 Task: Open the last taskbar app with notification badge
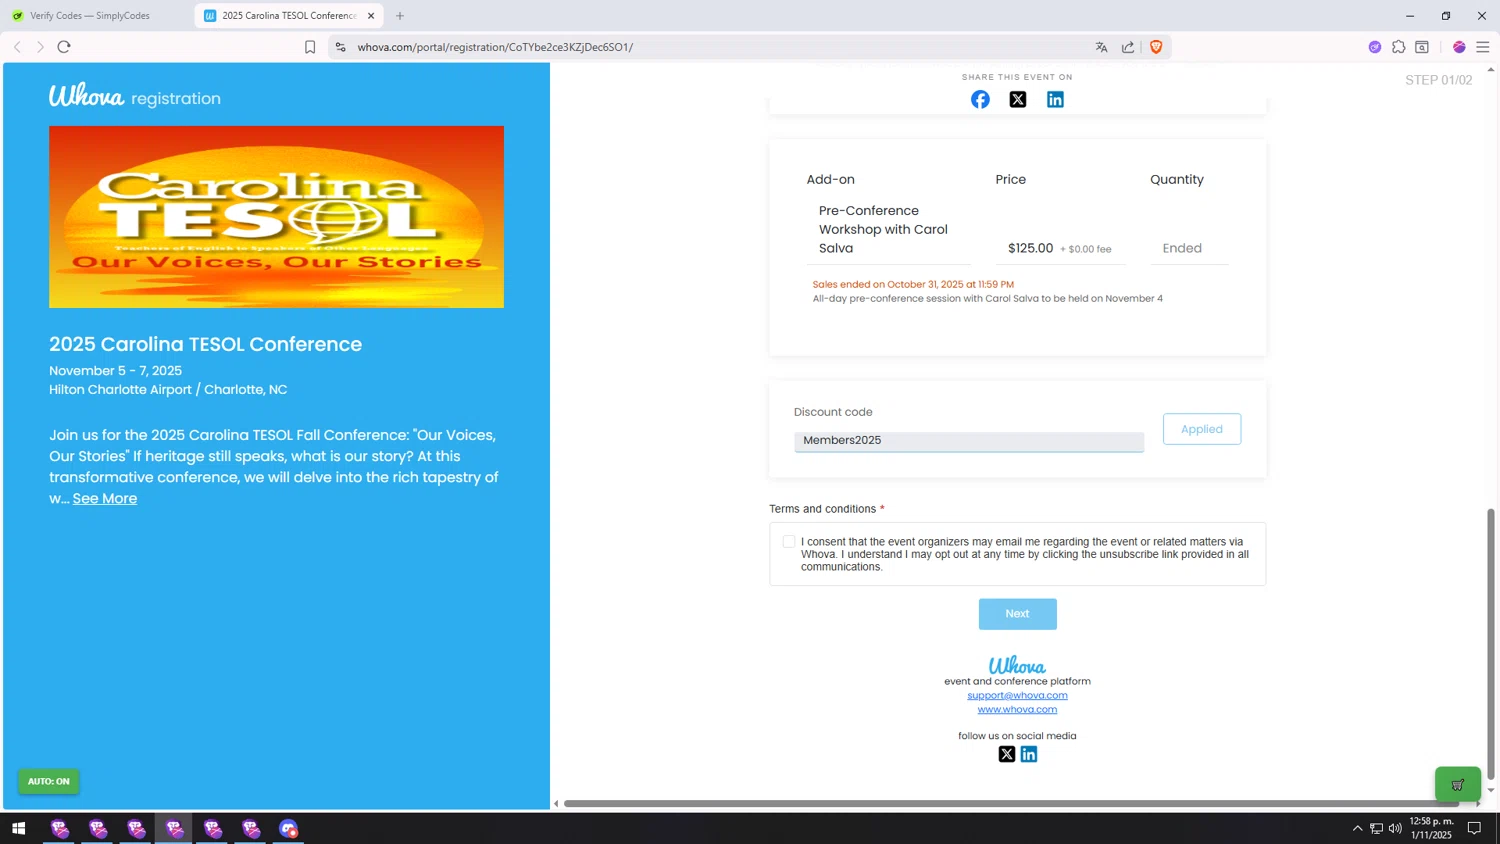click(289, 828)
